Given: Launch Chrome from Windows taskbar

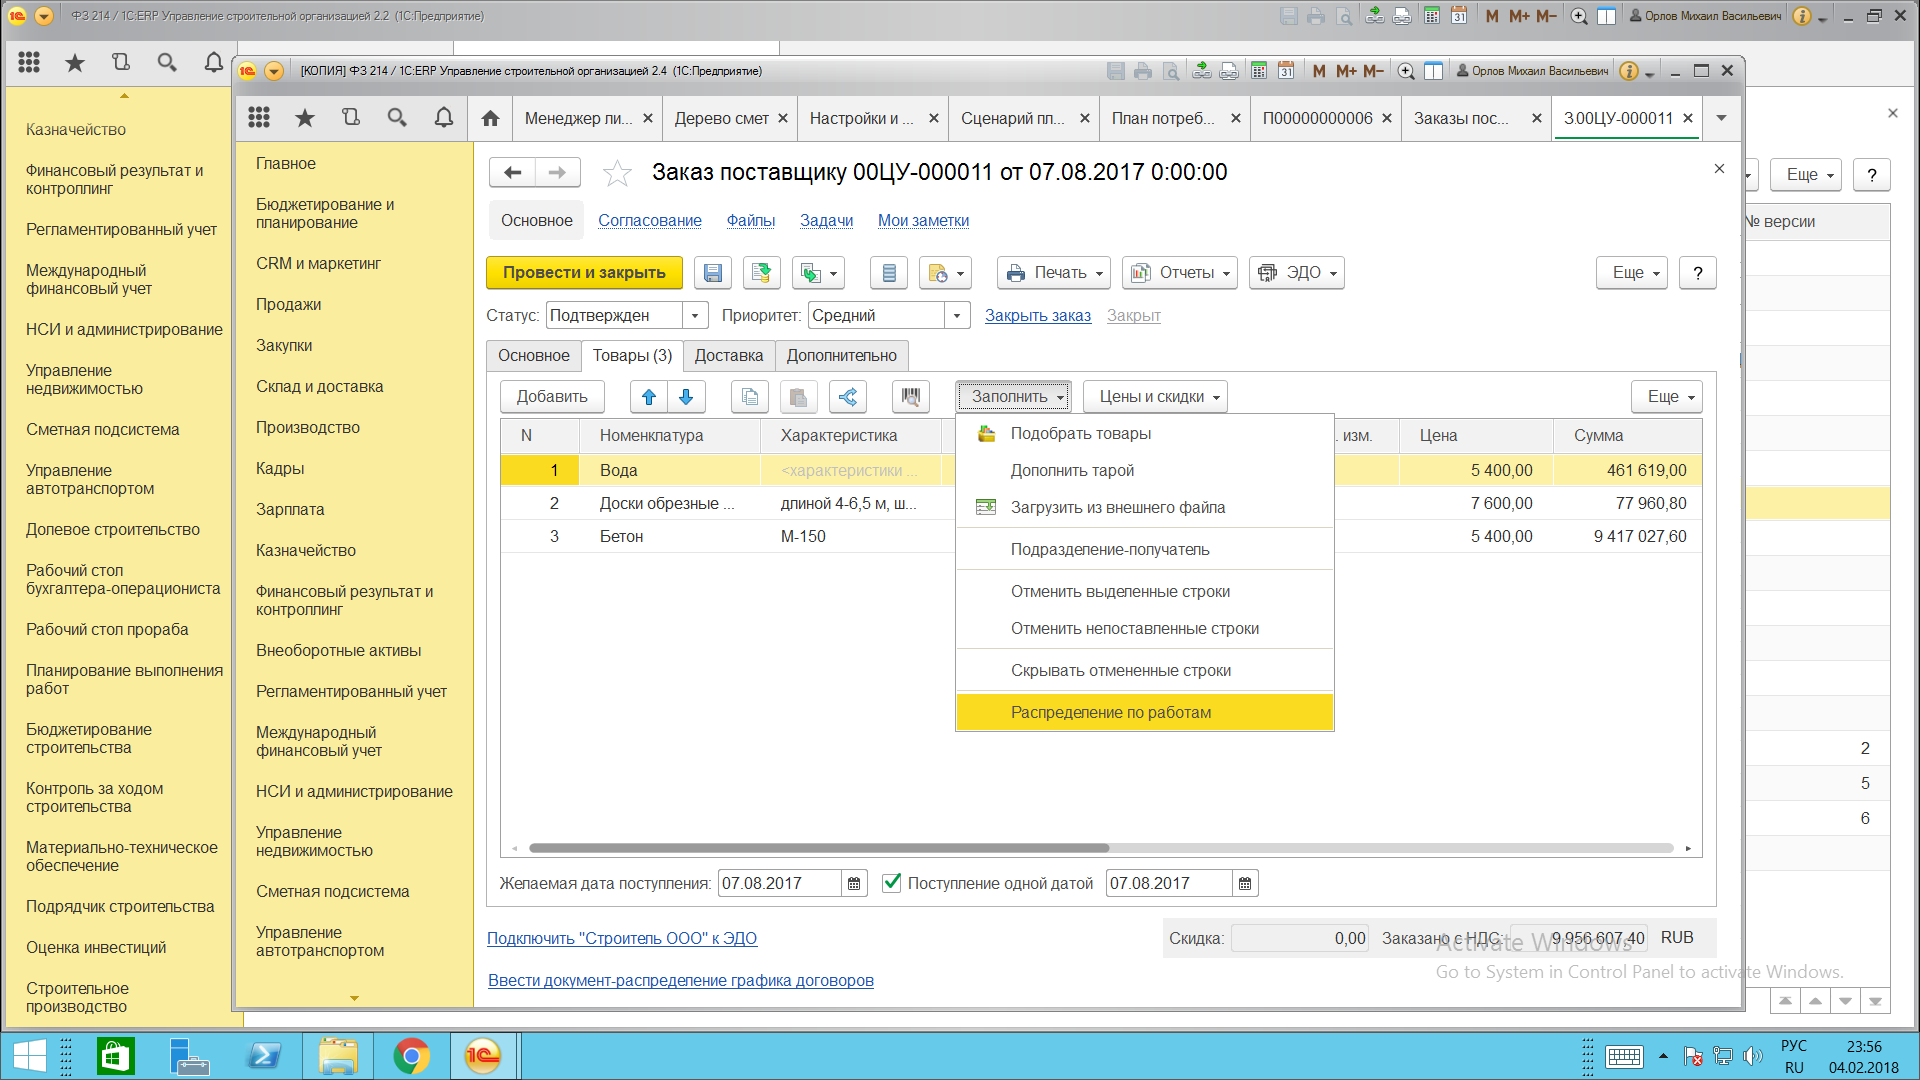Looking at the screenshot, I should [411, 1056].
